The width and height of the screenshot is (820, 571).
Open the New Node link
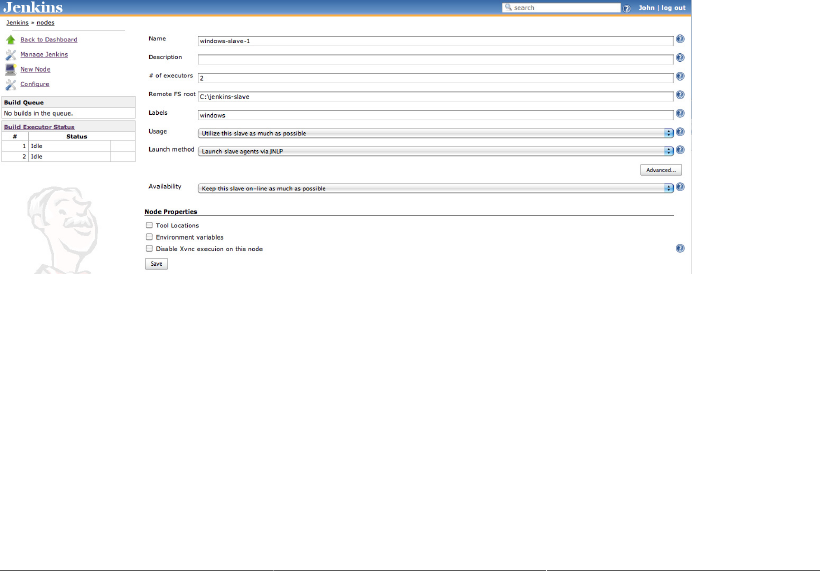[35, 70]
